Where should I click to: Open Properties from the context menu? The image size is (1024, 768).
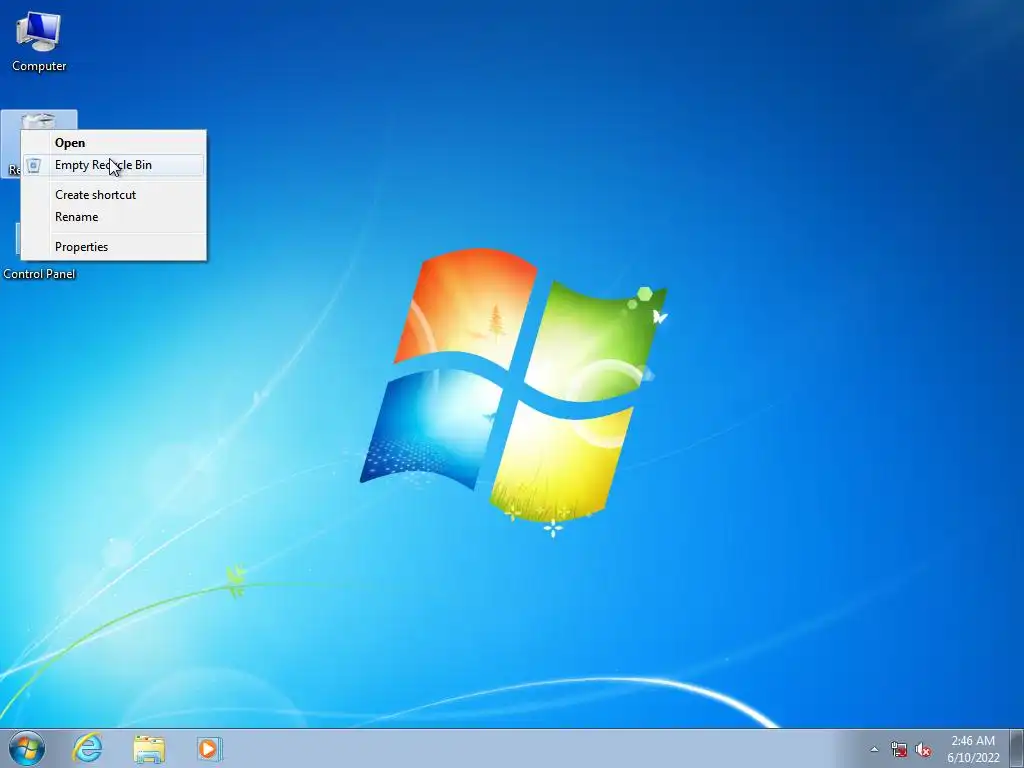[114, 247]
